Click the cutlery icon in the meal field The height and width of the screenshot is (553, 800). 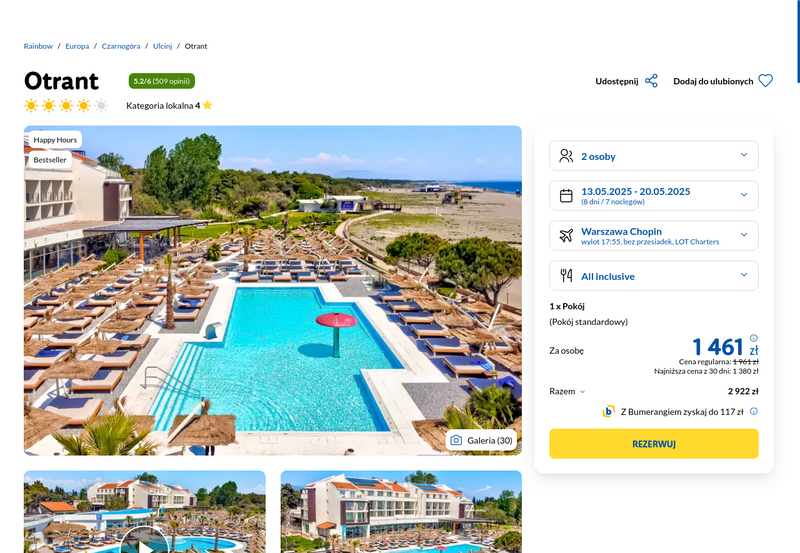tap(566, 276)
